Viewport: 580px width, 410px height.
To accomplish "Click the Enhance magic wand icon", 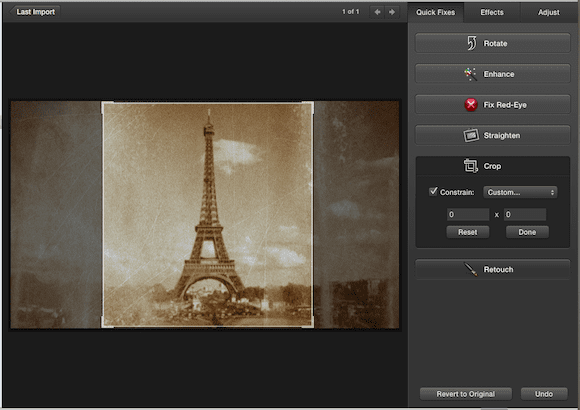I will coord(471,74).
